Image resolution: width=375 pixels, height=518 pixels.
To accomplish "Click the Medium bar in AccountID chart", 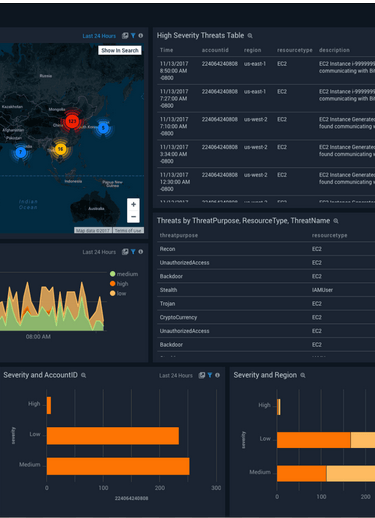I will pyautogui.click(x=118, y=466).
